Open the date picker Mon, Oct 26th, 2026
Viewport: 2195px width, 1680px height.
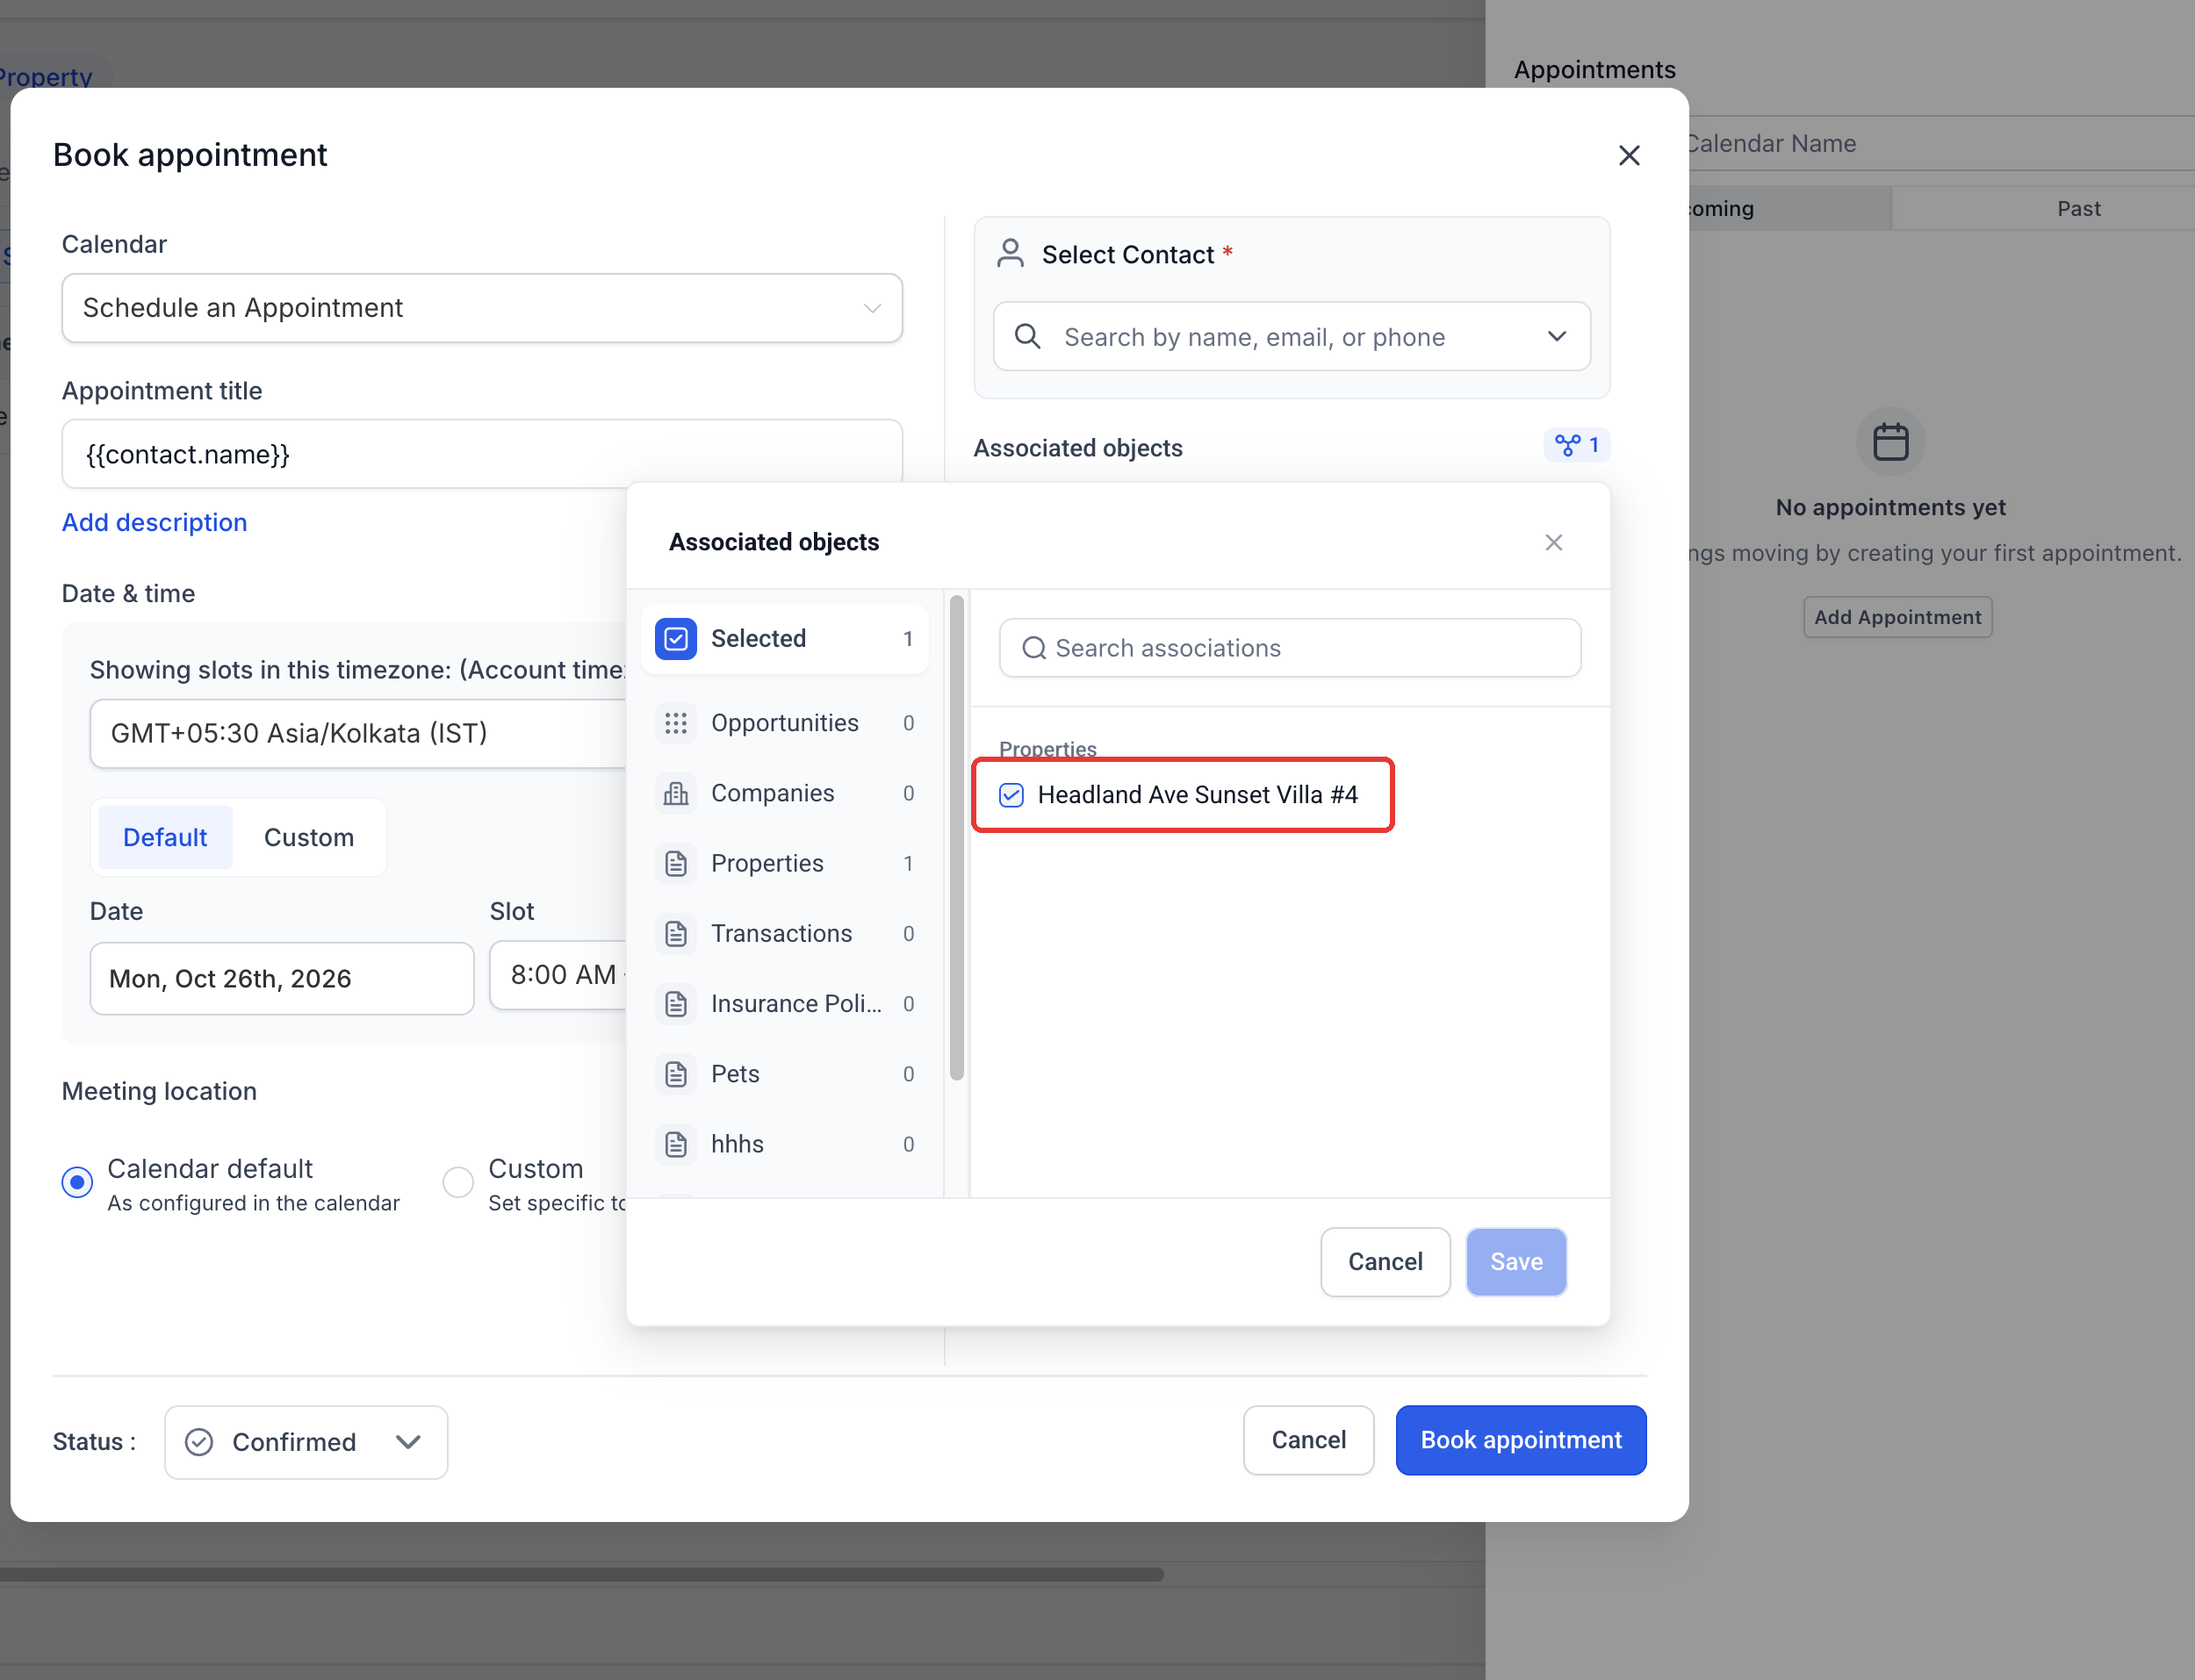pyautogui.click(x=282, y=978)
